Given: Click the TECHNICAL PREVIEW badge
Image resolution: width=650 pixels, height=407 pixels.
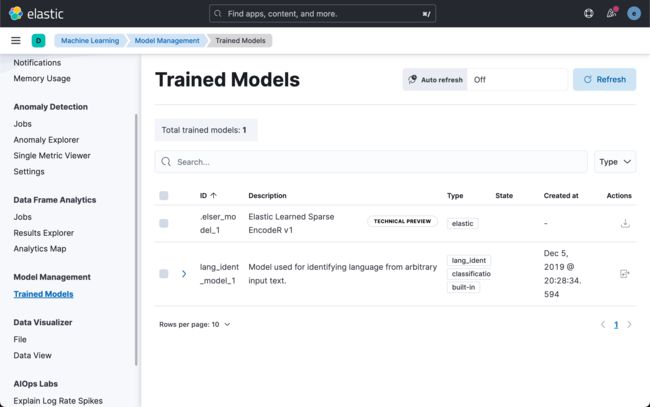Looking at the screenshot, I should [x=402, y=221].
